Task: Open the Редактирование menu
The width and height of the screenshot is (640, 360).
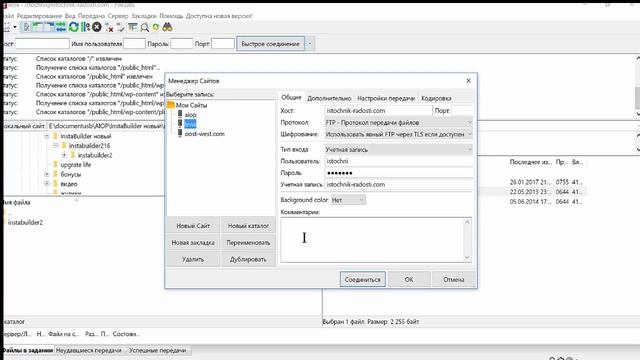Action: pos(39,16)
